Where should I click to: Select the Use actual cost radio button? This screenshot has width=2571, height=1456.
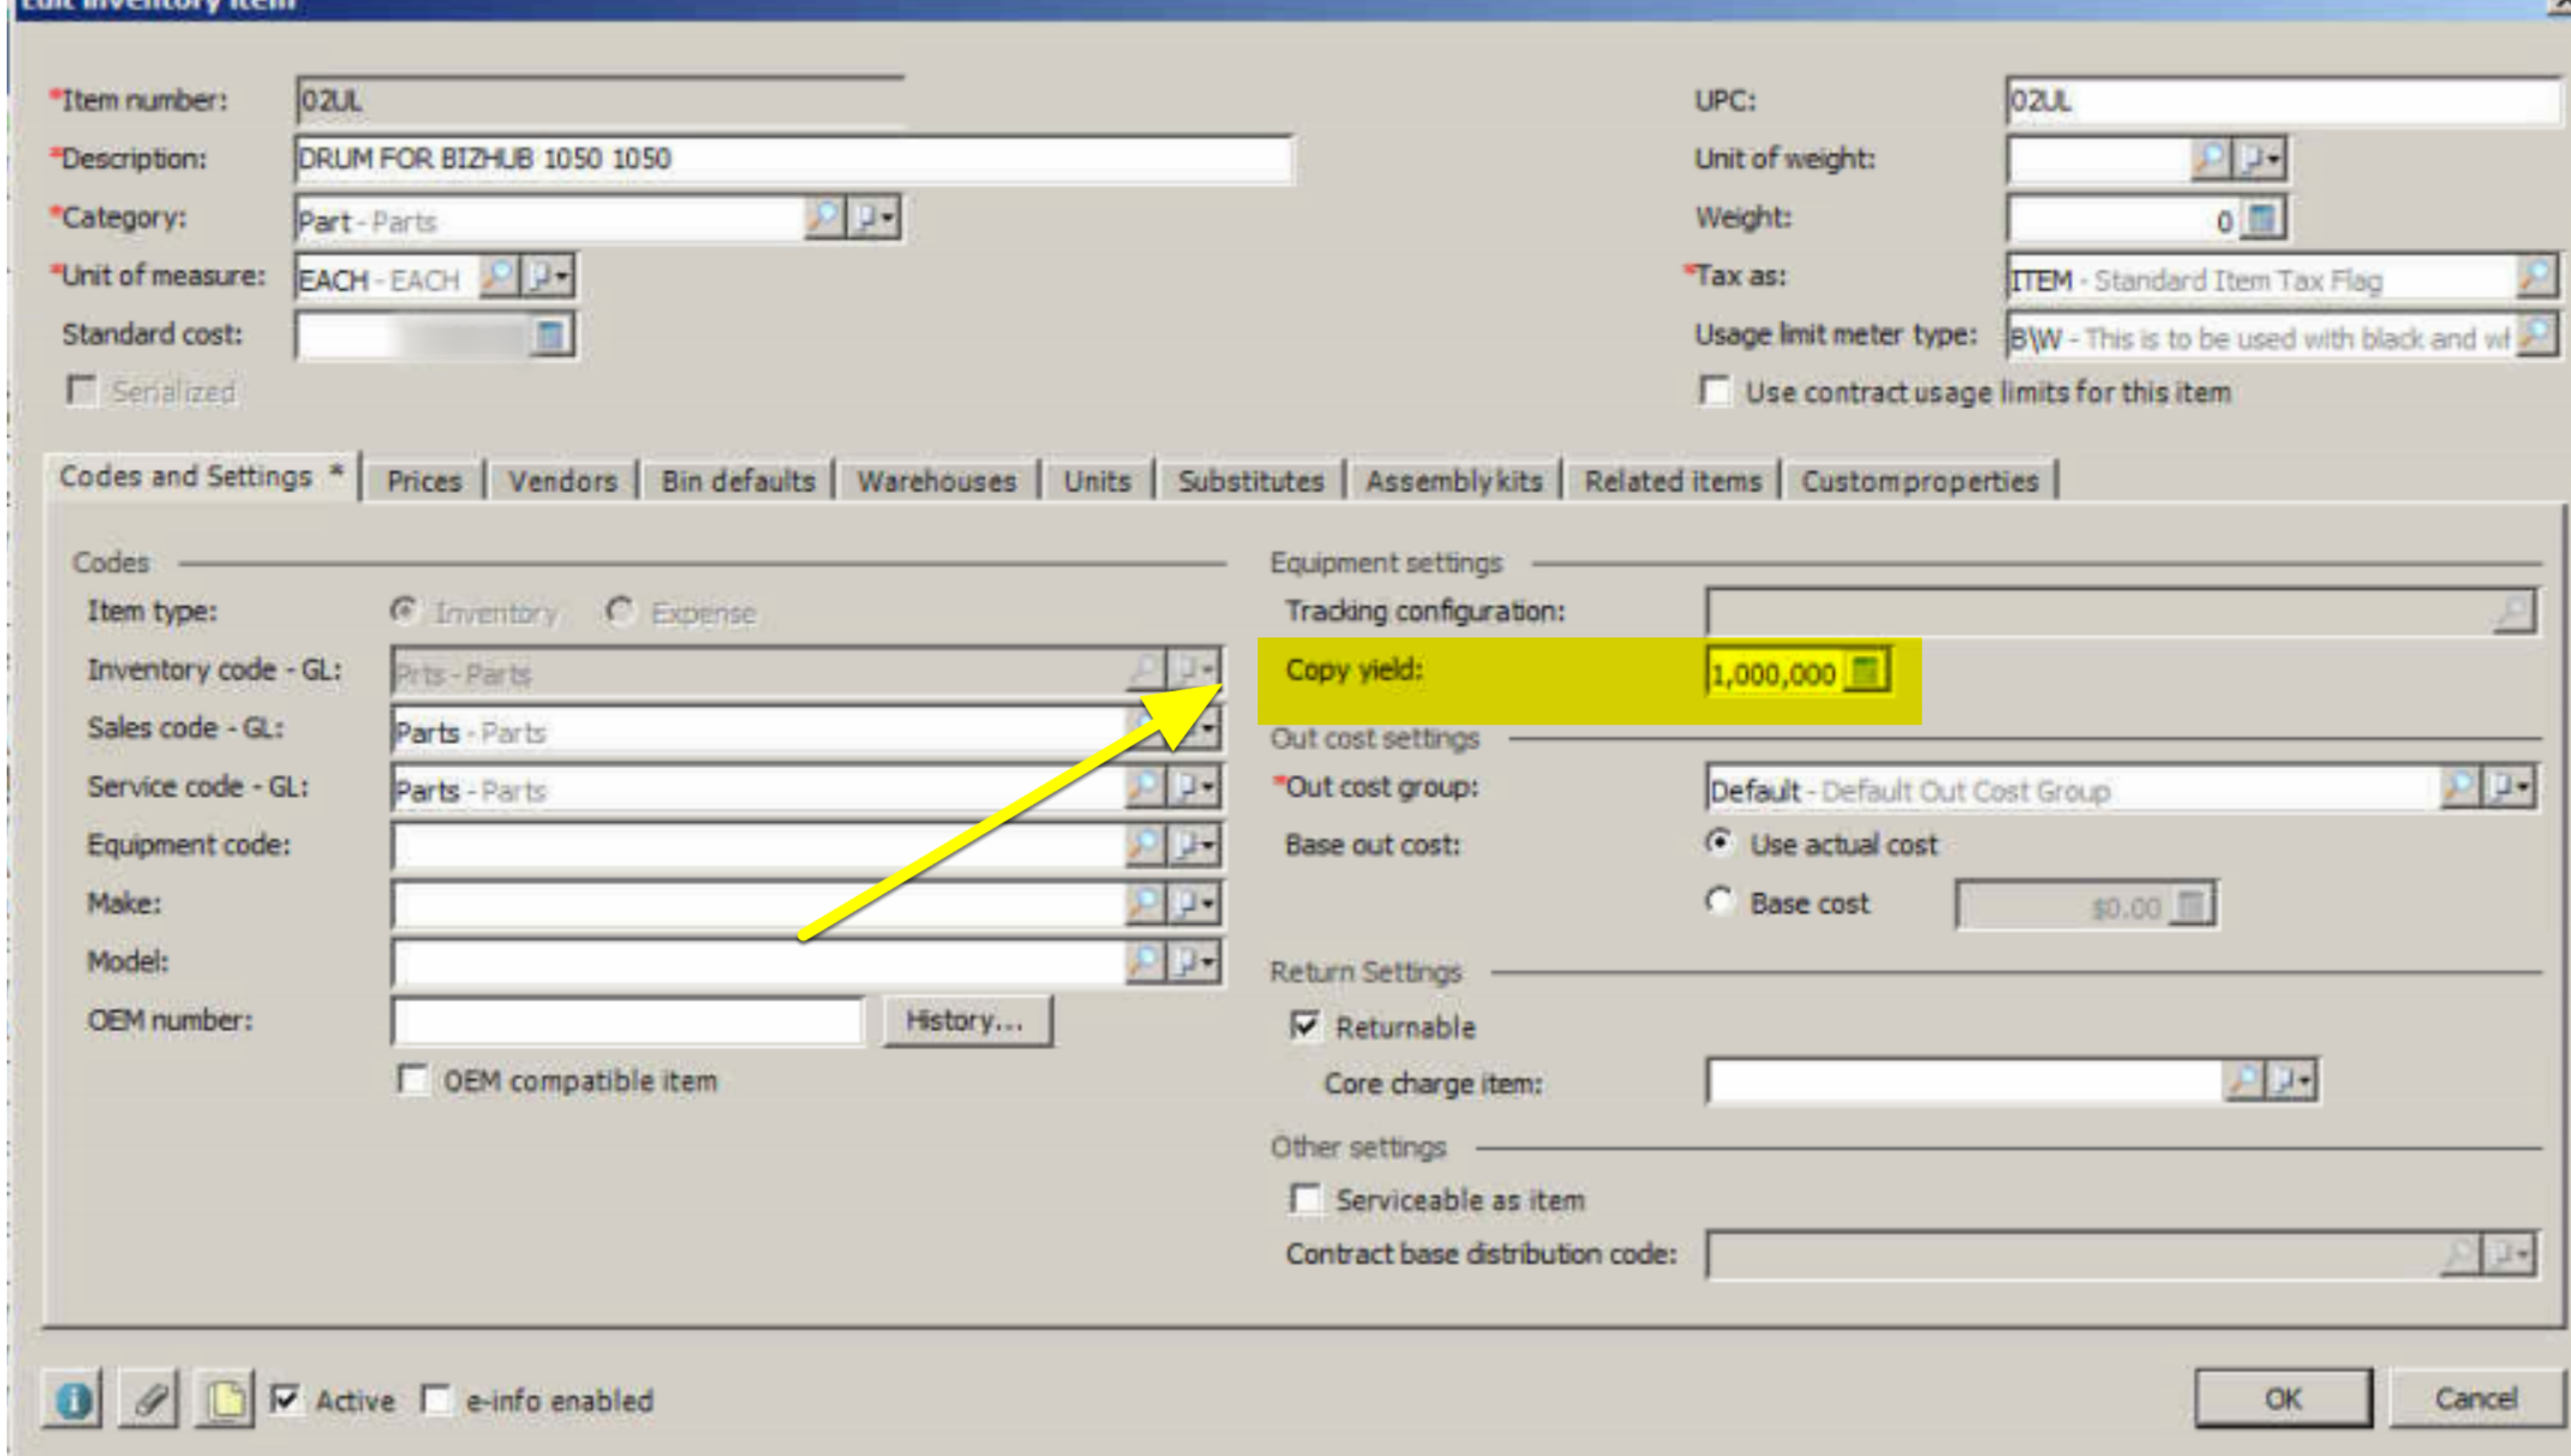coord(1719,843)
